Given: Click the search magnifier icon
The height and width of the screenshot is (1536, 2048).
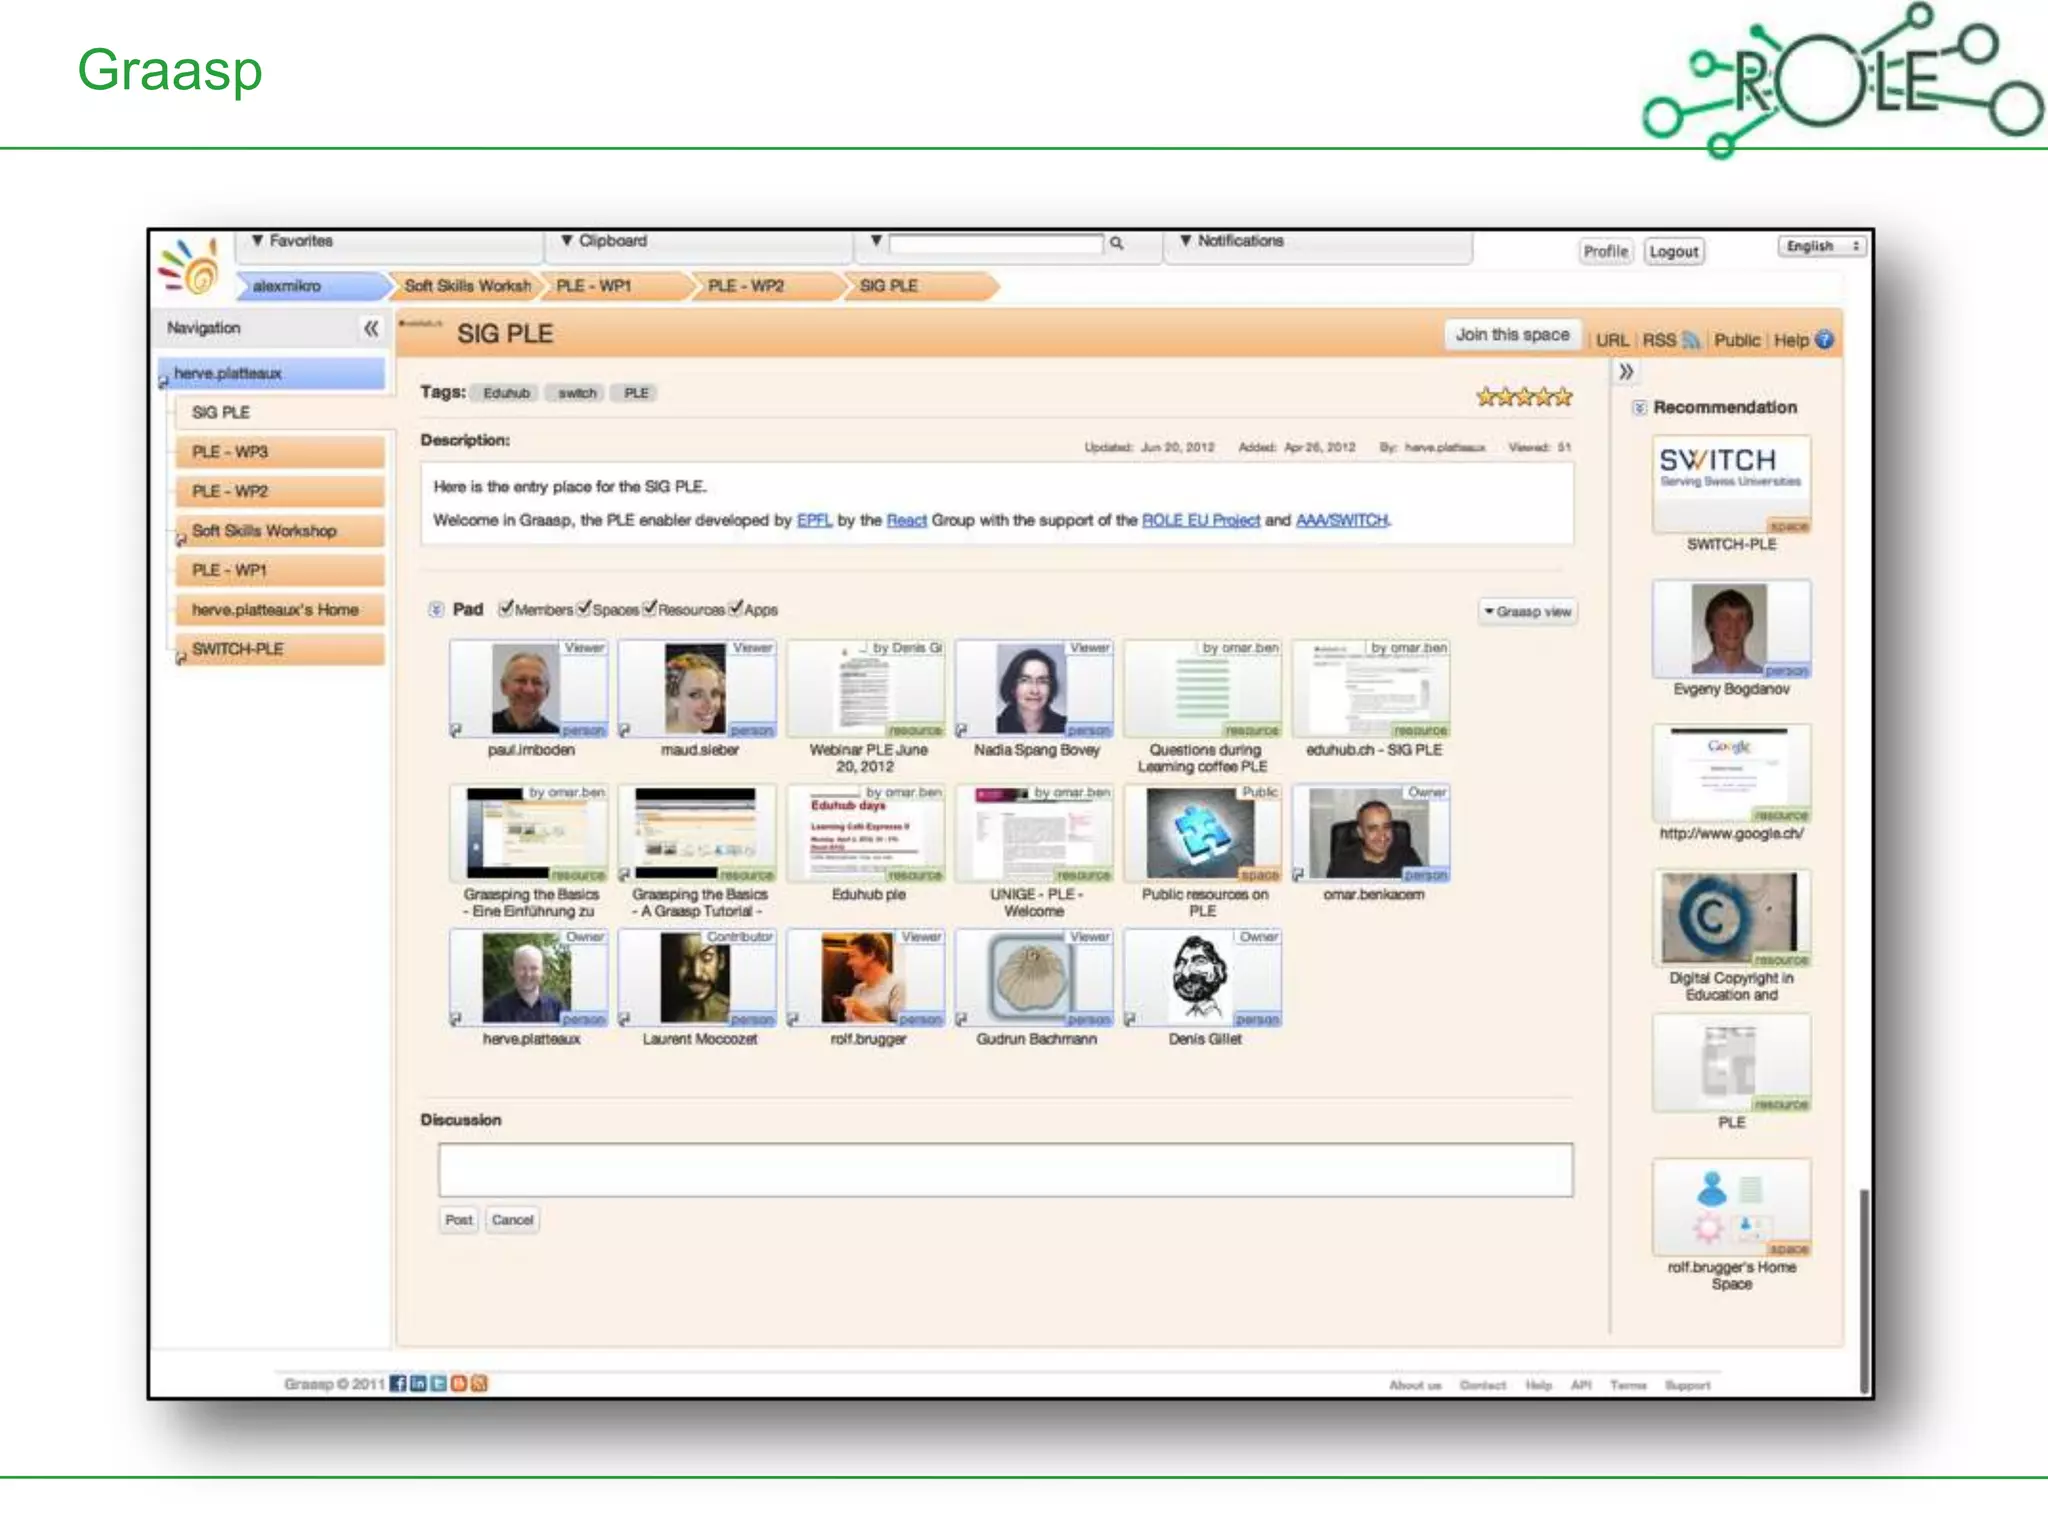Looking at the screenshot, I should point(1116,243).
